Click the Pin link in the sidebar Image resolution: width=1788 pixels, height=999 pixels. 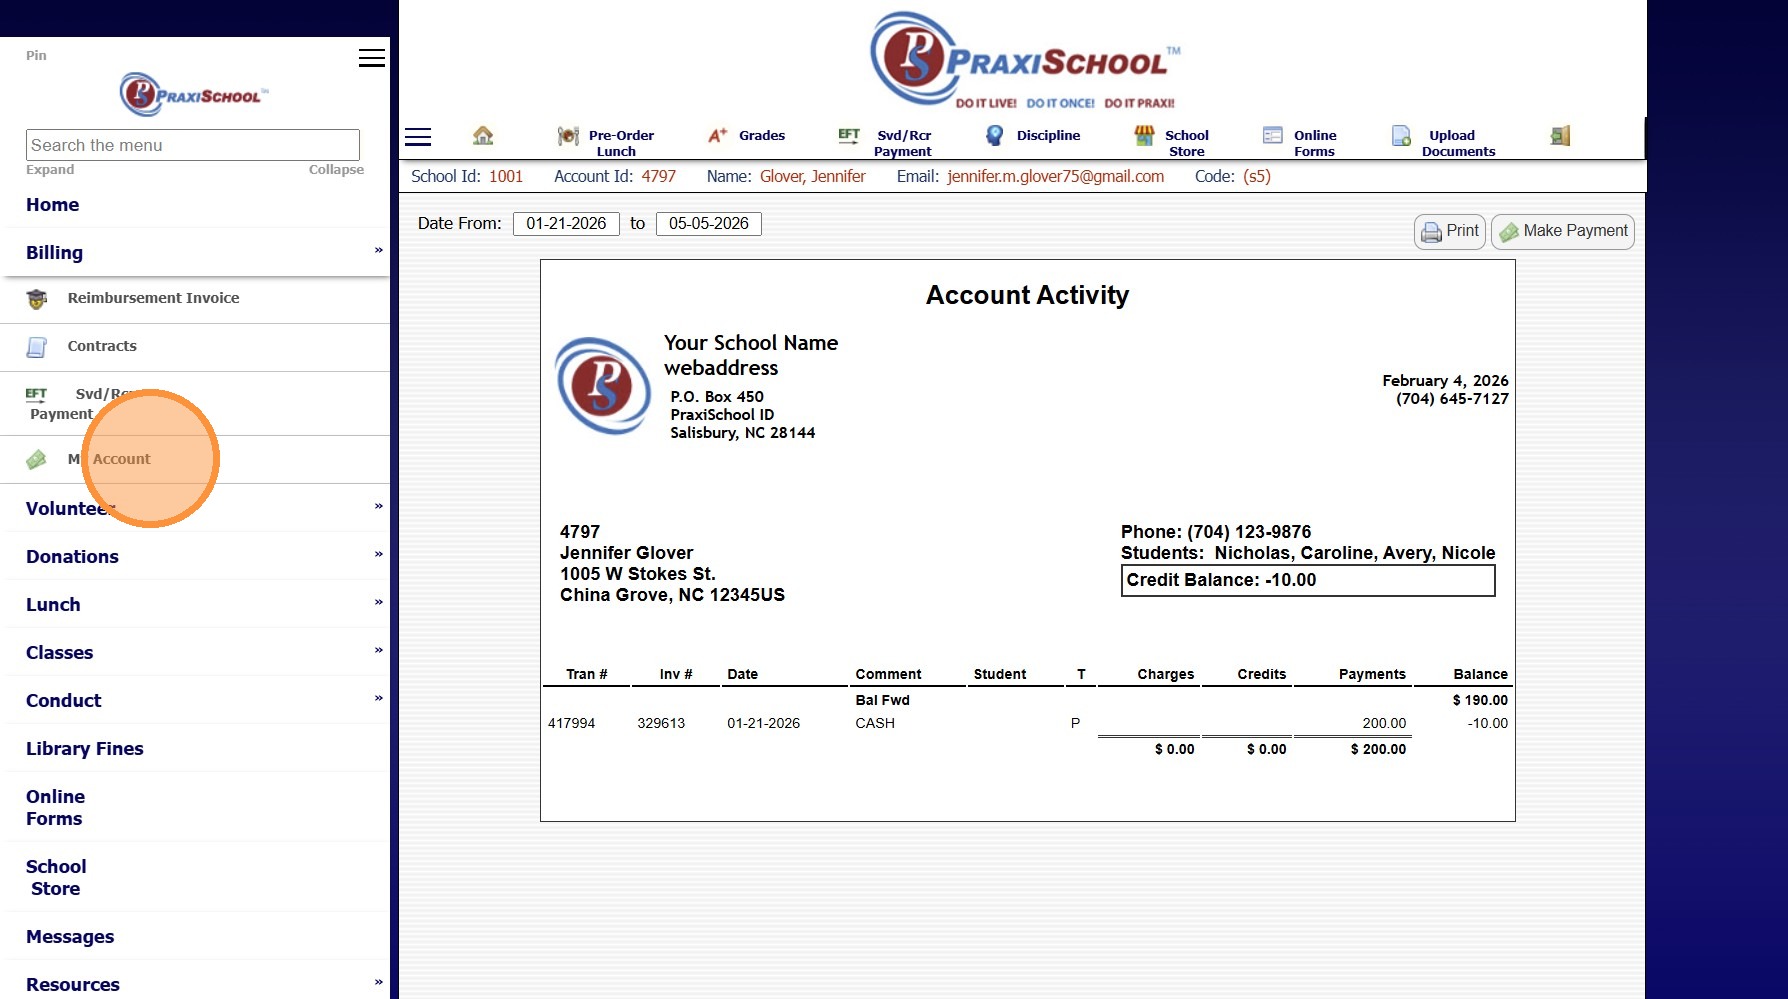36,56
